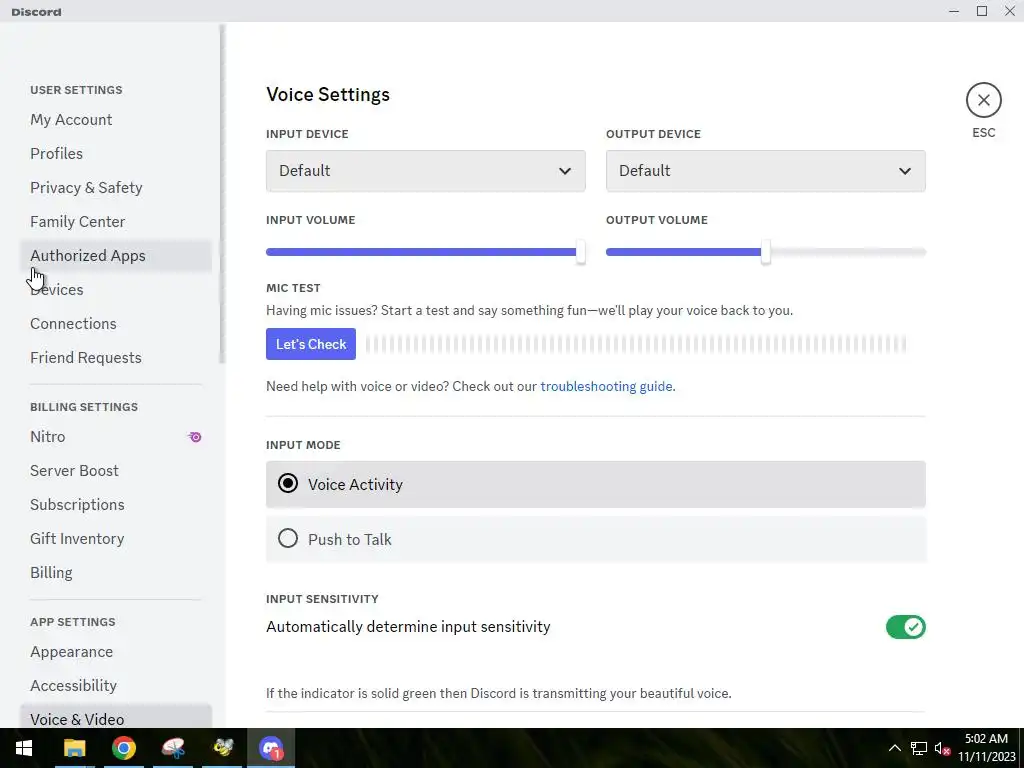Click the muted speaker tray icon

click(942, 748)
